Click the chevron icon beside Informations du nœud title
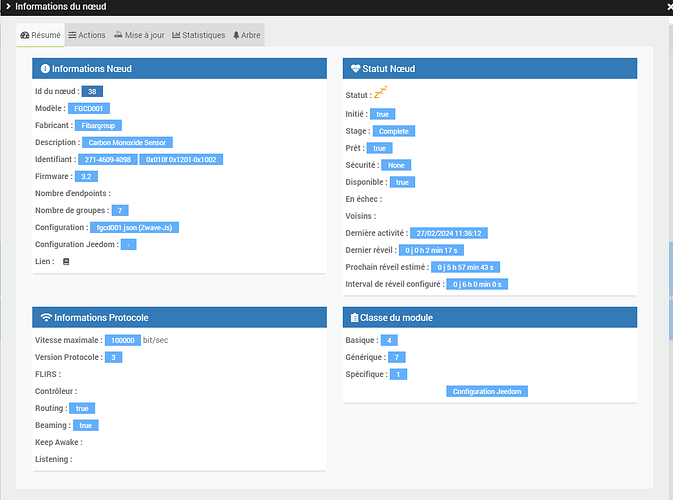The width and height of the screenshot is (673, 500). pos(8,6)
